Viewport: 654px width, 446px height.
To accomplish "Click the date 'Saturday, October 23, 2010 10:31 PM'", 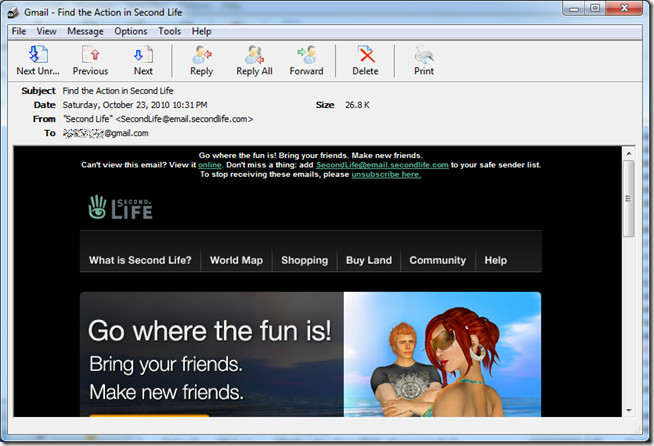I will (x=135, y=105).
